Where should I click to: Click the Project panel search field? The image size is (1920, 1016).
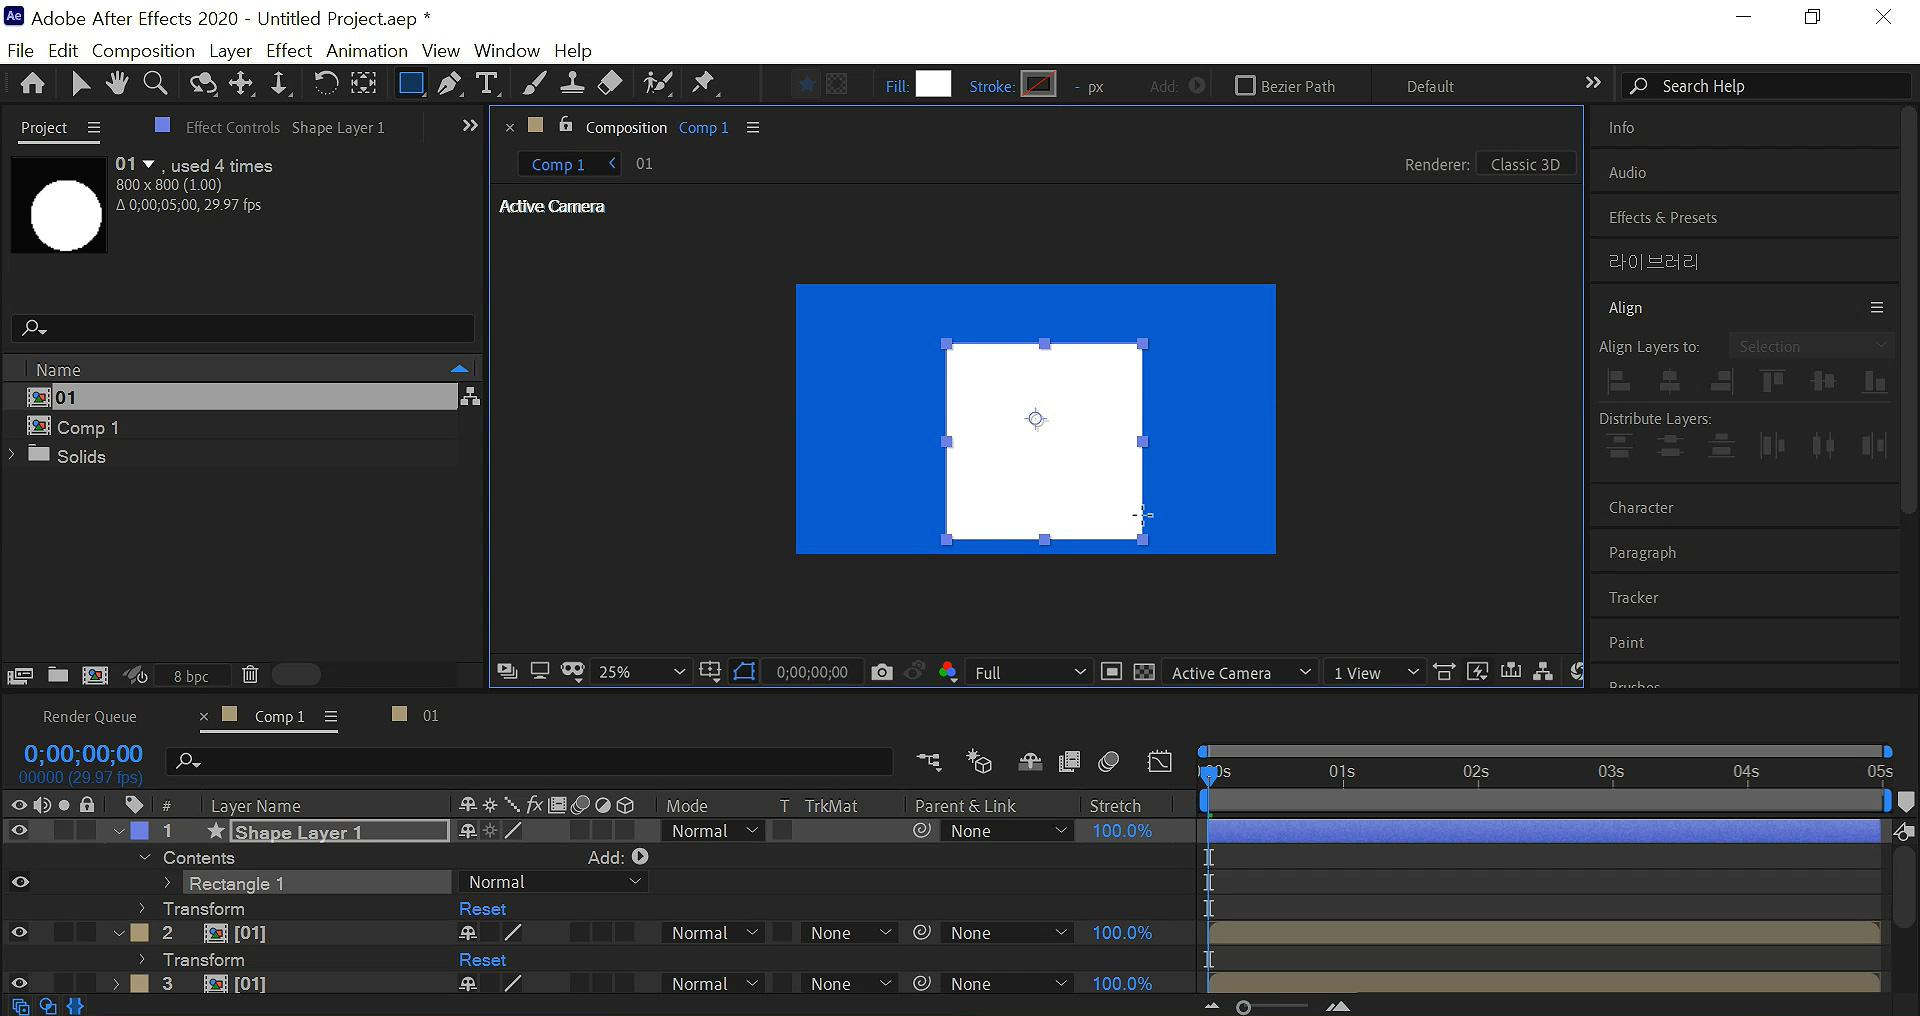pyautogui.click(x=243, y=328)
